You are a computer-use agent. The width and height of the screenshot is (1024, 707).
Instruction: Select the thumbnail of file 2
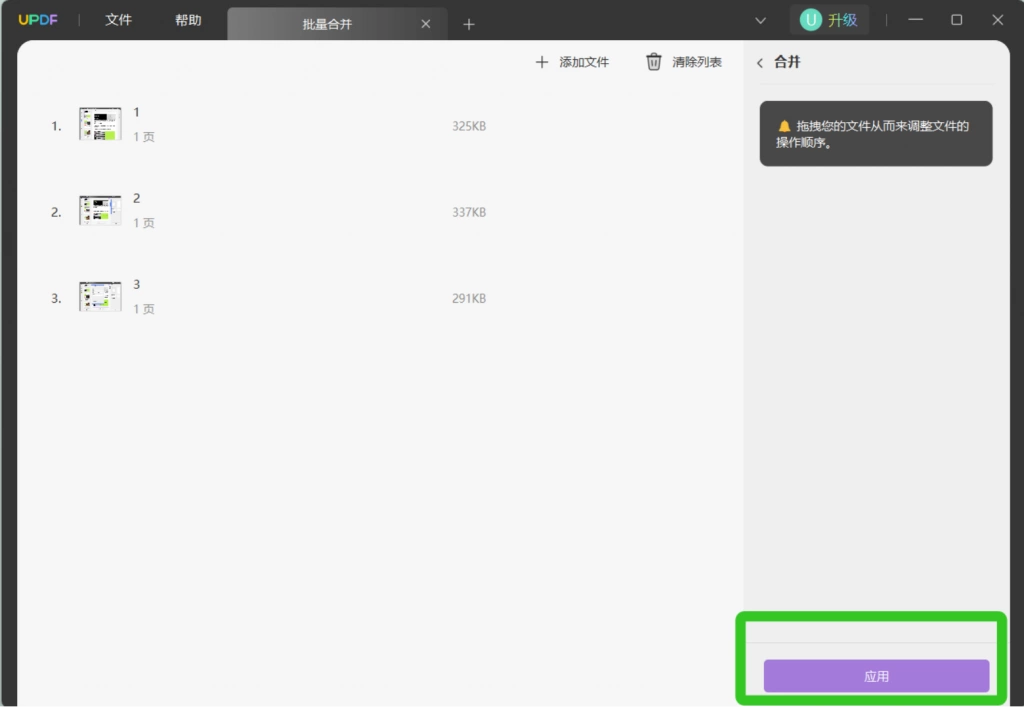[x=100, y=210]
